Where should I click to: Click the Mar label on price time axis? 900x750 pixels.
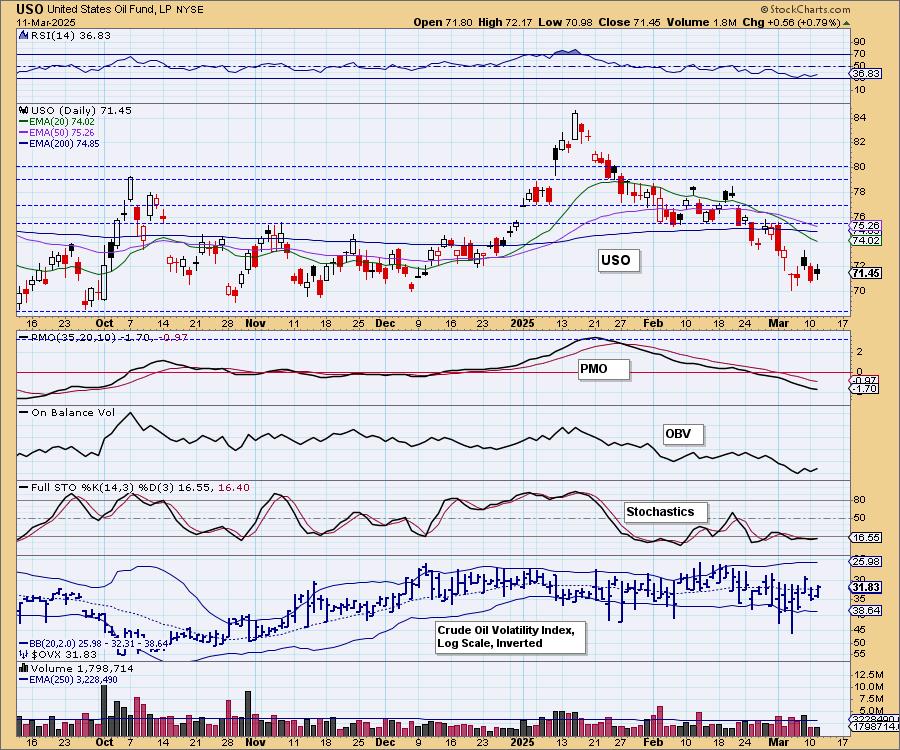coord(778,323)
